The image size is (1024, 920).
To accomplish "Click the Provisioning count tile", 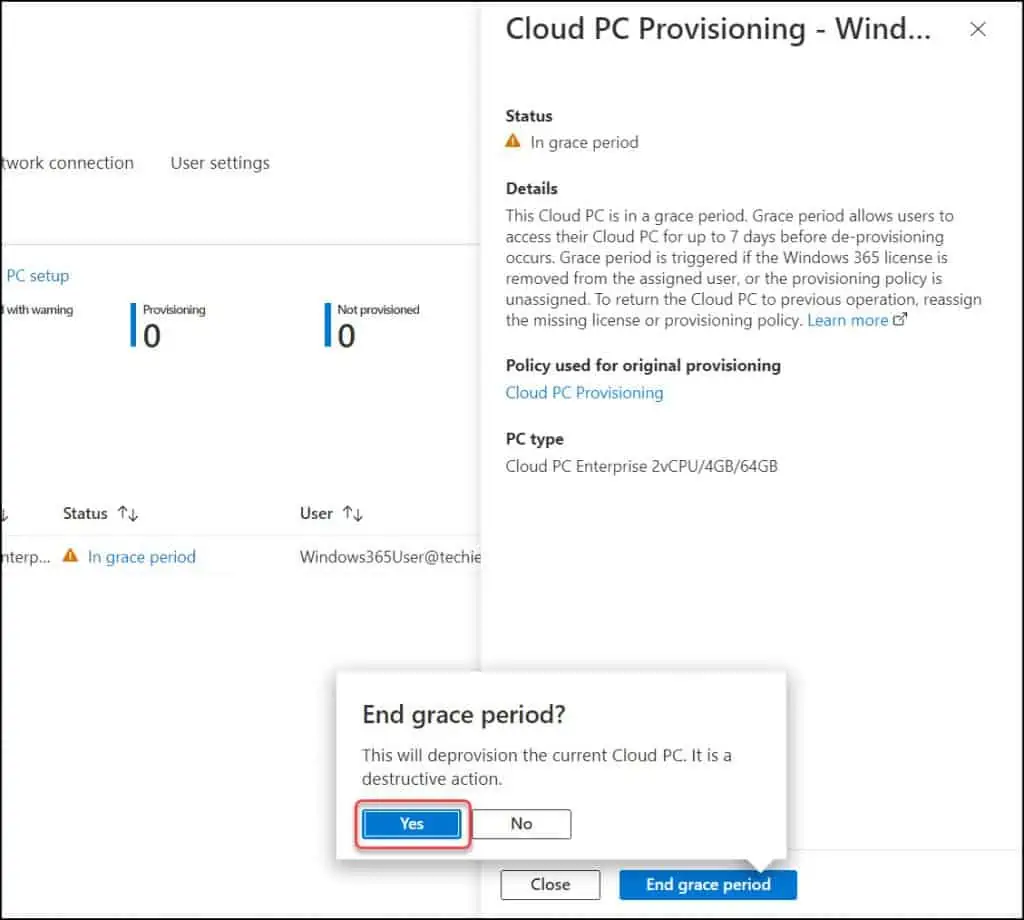I will pos(168,325).
